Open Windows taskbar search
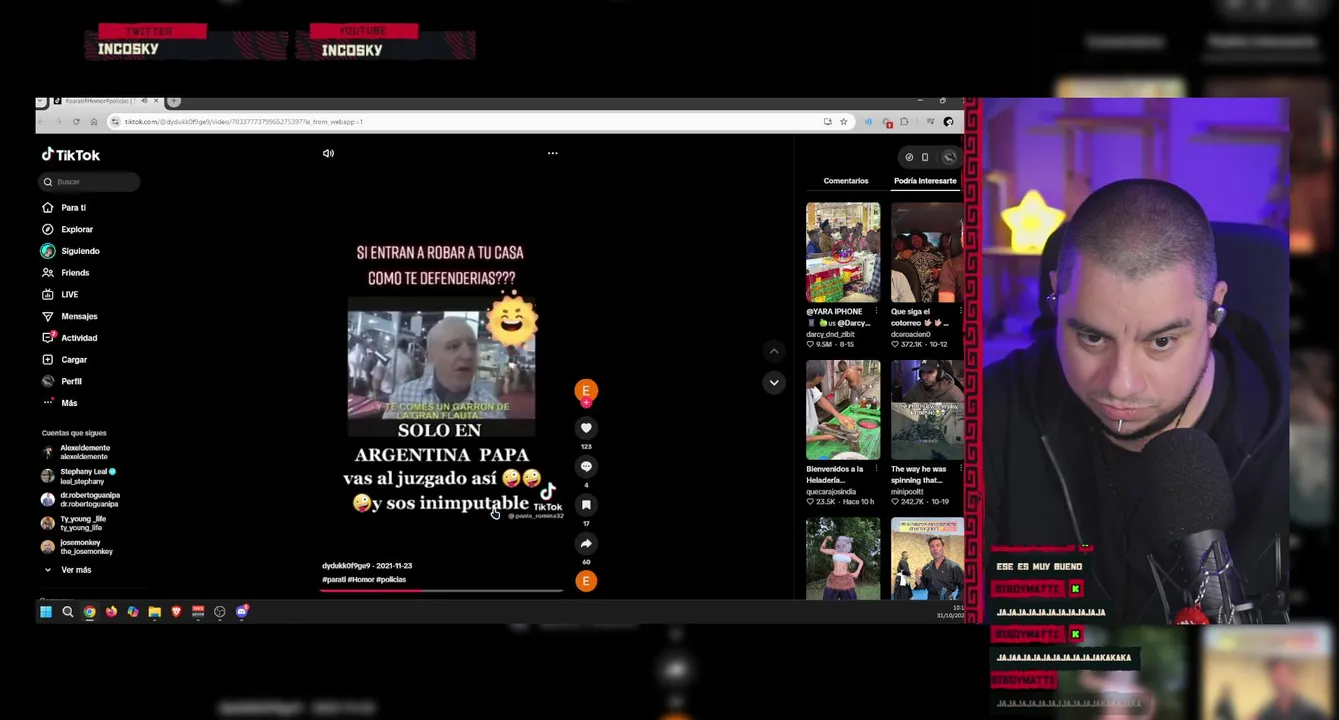The image size is (1339, 720). click(68, 612)
